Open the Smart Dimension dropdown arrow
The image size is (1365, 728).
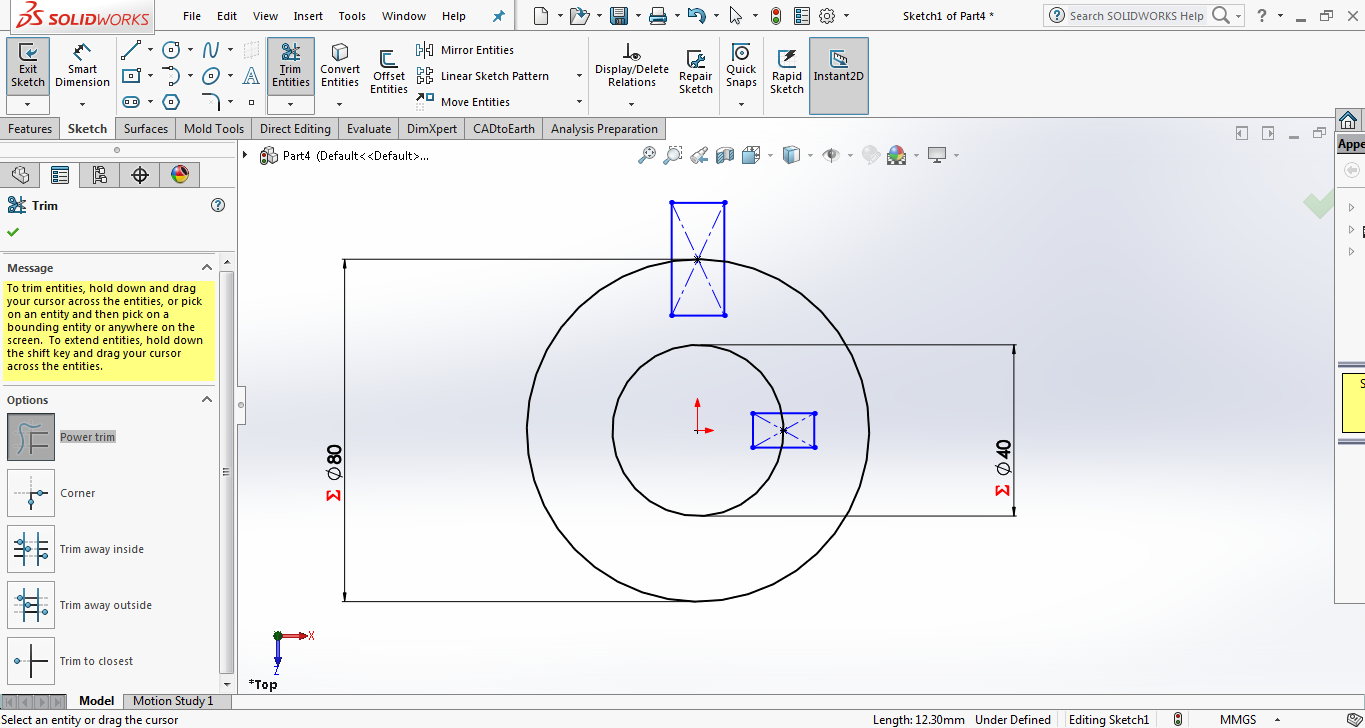[x=82, y=104]
